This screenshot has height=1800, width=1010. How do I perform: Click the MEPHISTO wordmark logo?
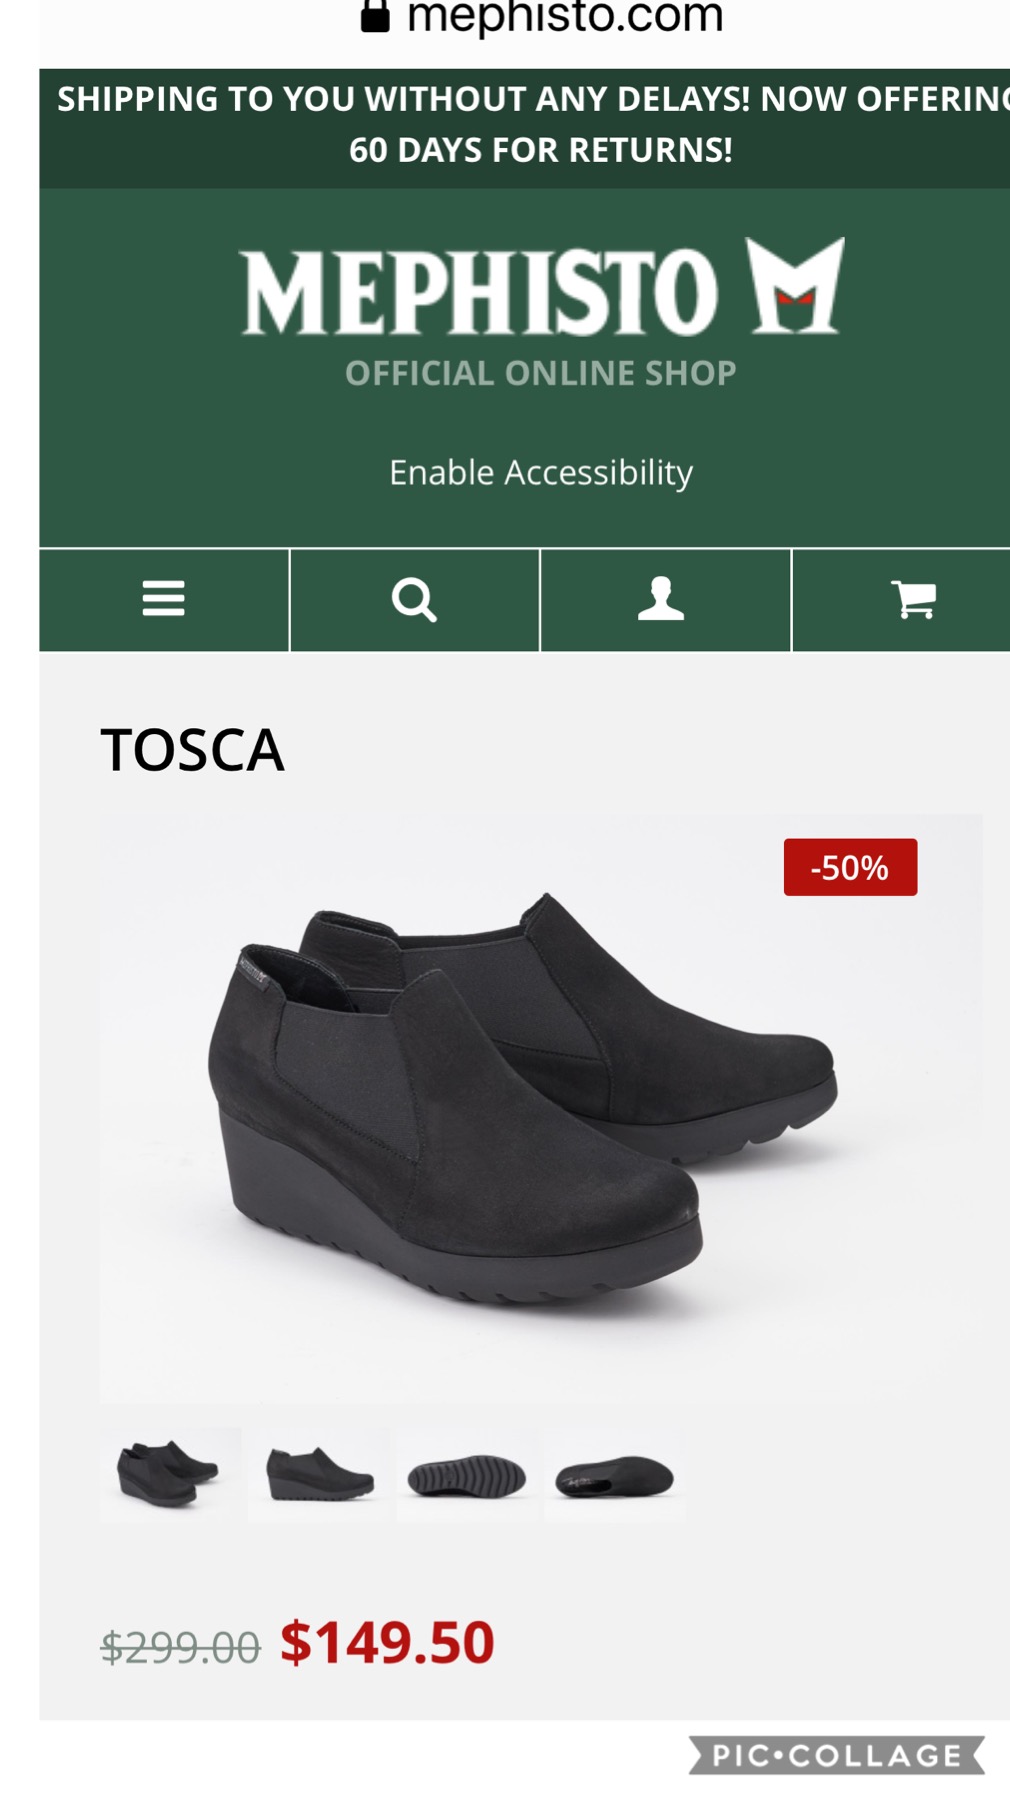tap(479, 292)
